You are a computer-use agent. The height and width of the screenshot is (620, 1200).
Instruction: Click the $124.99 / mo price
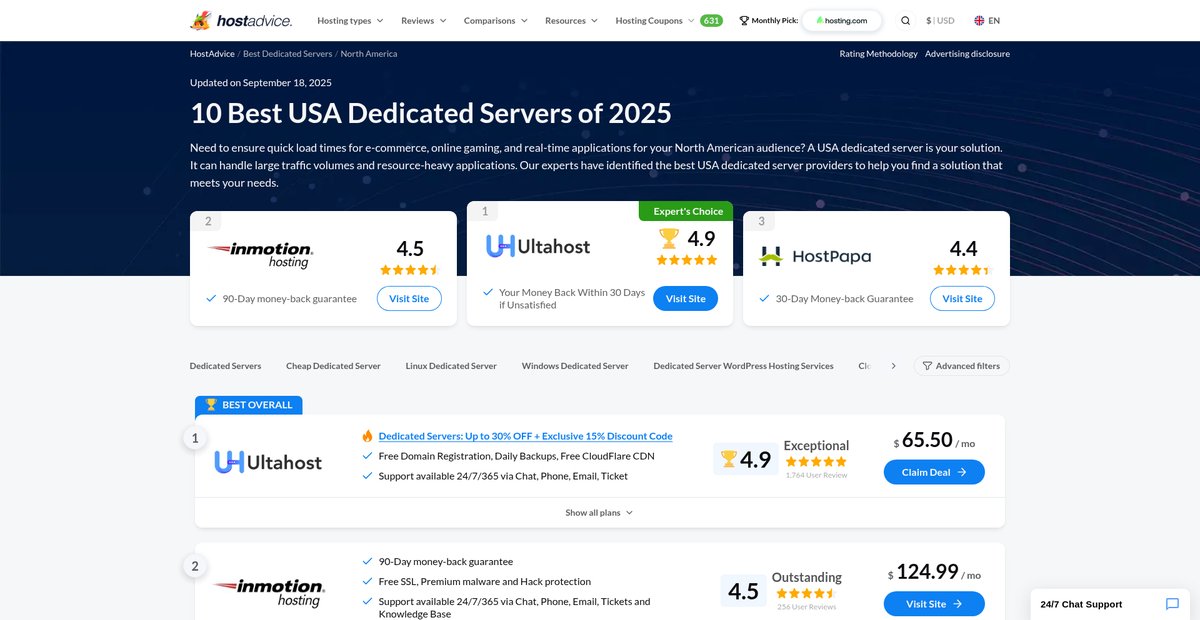pos(934,573)
